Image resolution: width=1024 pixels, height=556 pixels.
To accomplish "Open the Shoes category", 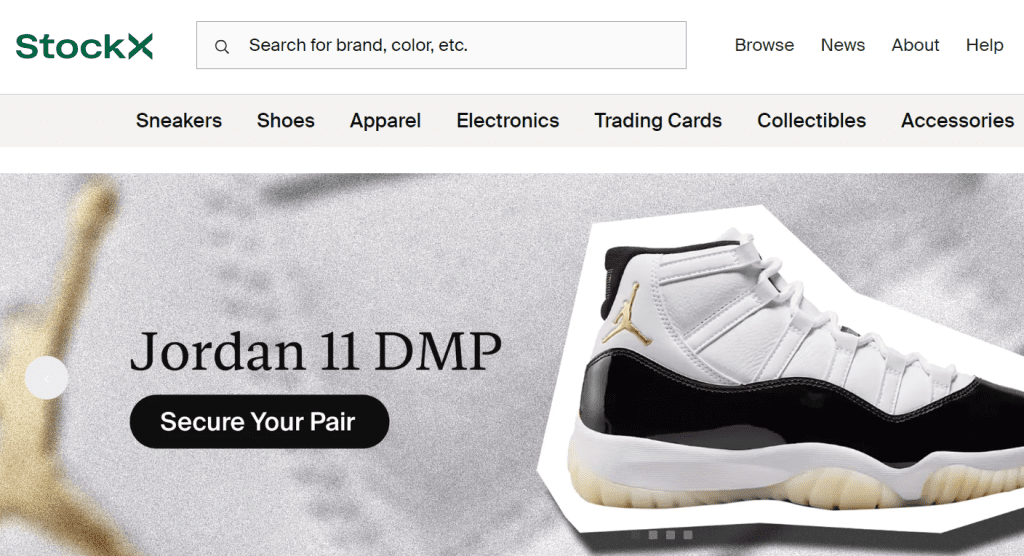I will coord(285,120).
